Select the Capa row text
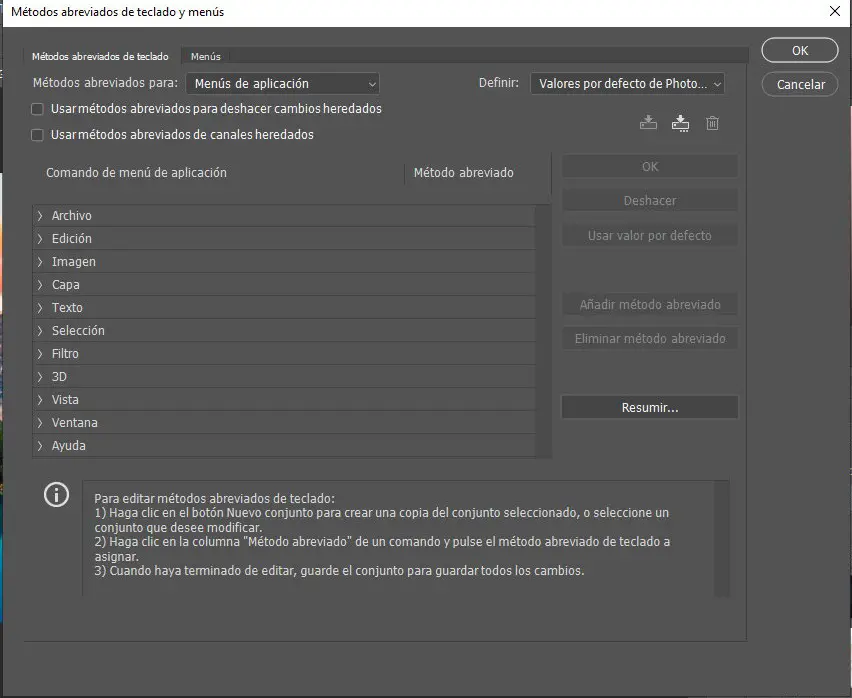Image resolution: width=852 pixels, height=698 pixels. click(x=66, y=285)
